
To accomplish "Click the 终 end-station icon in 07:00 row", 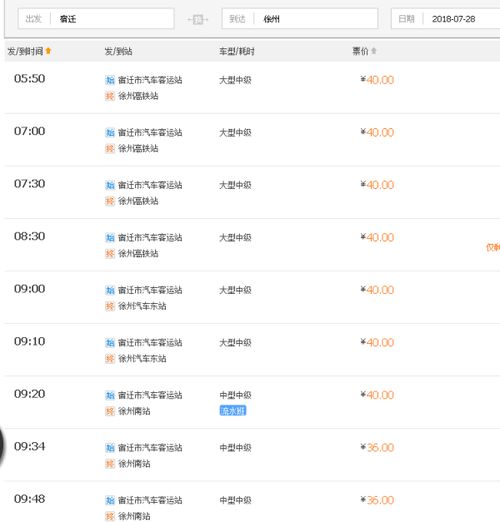I will click(110, 148).
